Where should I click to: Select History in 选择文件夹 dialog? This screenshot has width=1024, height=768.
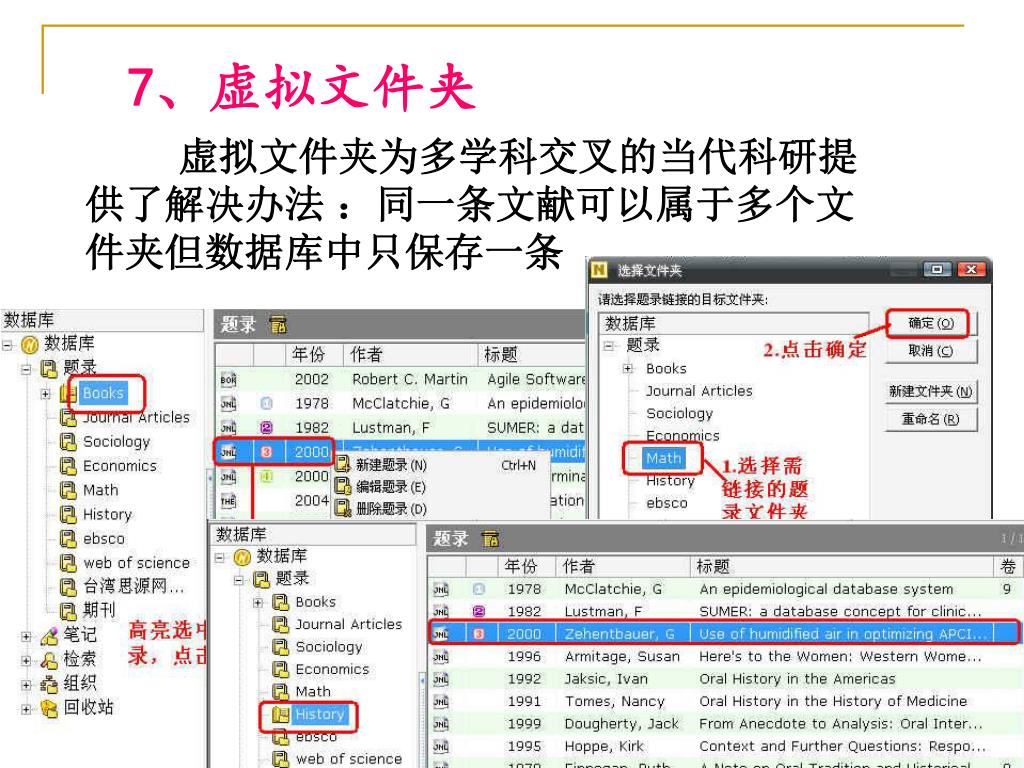click(x=670, y=481)
